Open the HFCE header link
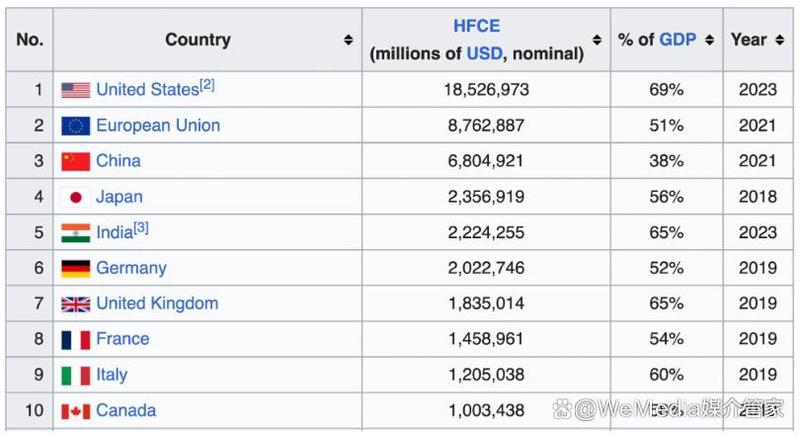The image size is (800, 437). 476,27
